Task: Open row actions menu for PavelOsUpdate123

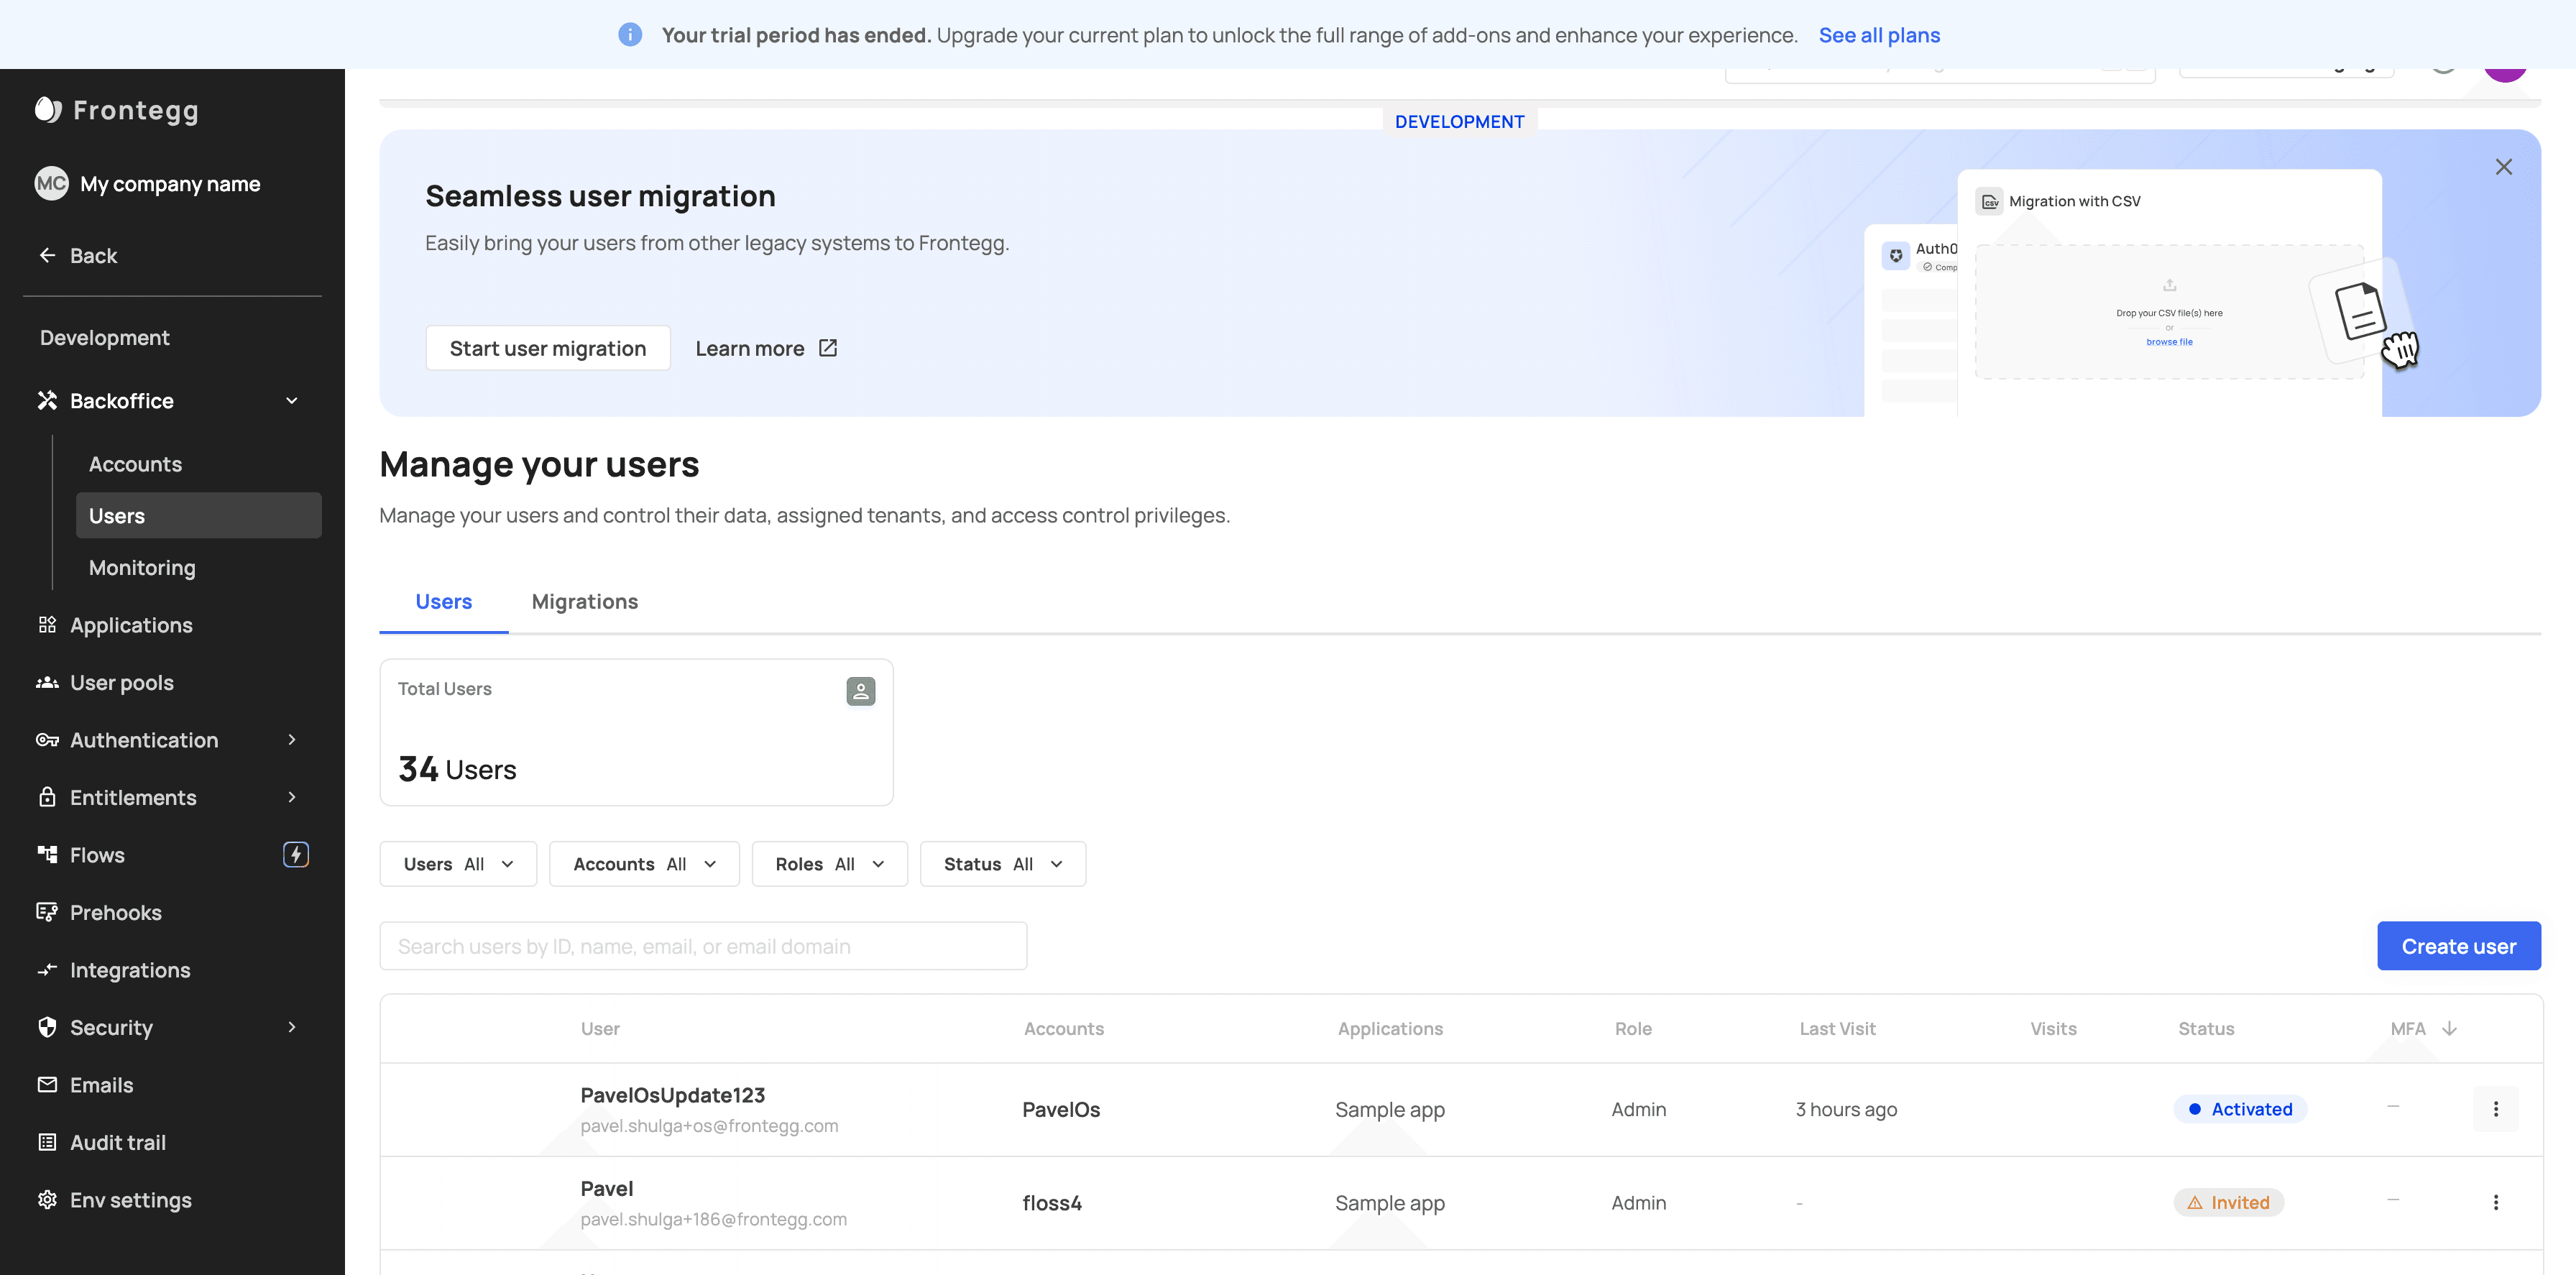Action: [2495, 1109]
